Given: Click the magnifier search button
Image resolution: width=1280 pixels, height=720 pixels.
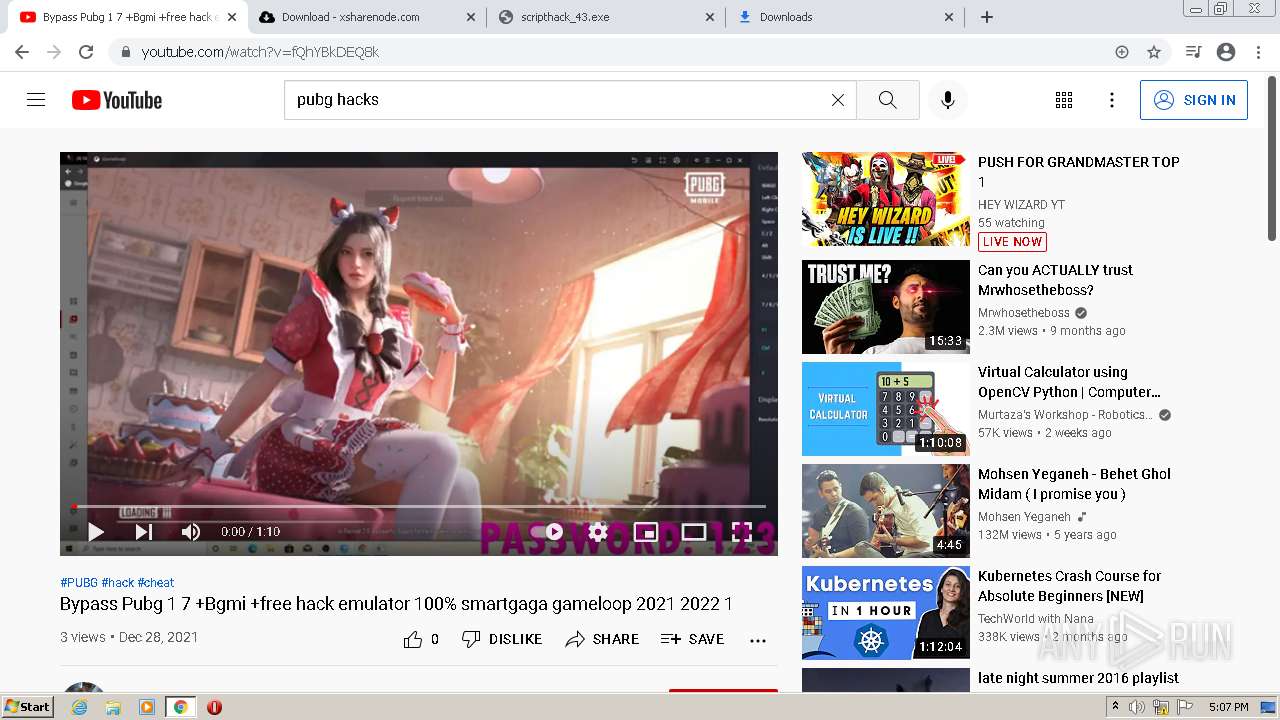Looking at the screenshot, I should pos(887,100).
